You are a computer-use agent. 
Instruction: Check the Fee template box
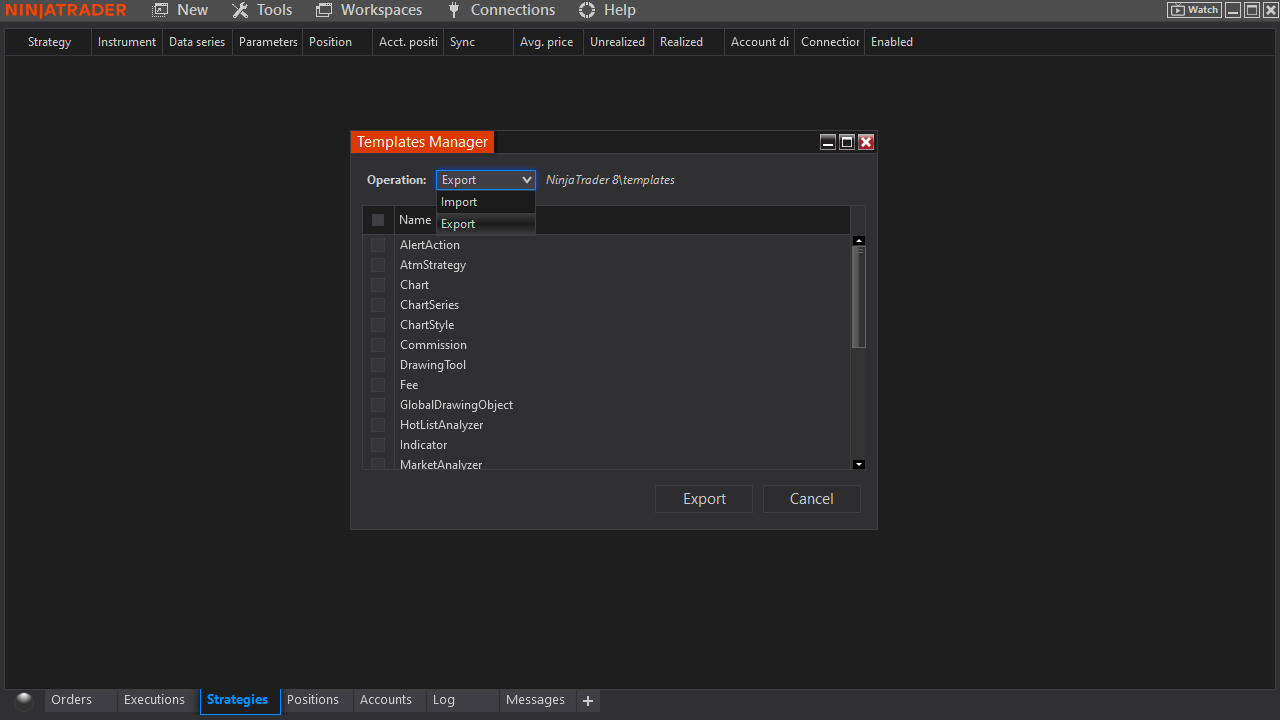pyautogui.click(x=378, y=385)
